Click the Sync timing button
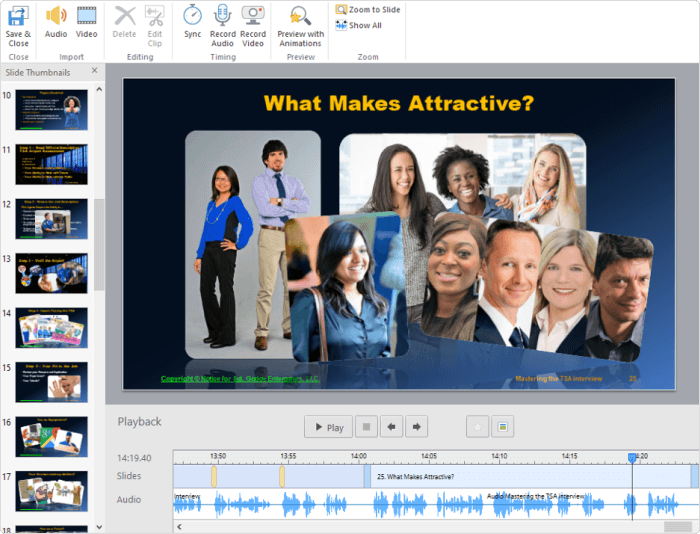The image size is (700, 534). pyautogui.click(x=192, y=21)
